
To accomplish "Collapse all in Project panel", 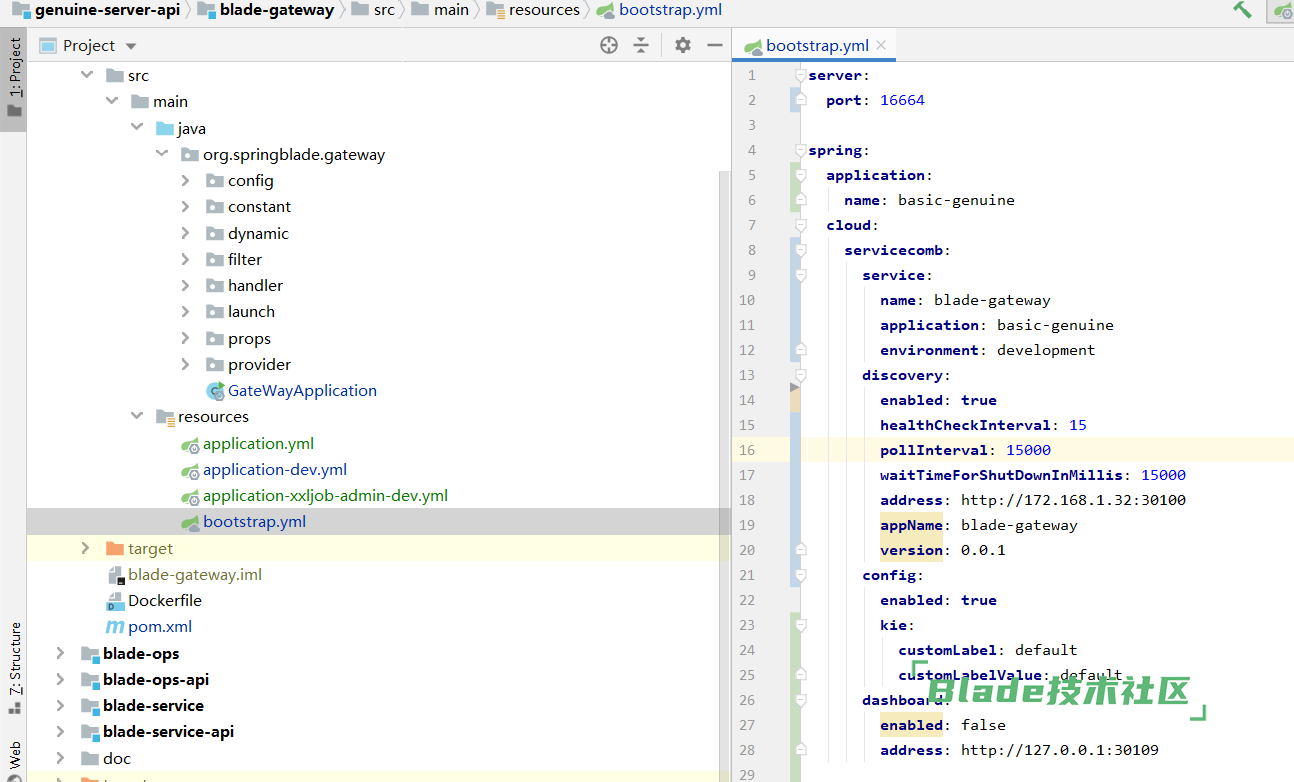I will pyautogui.click(x=641, y=45).
